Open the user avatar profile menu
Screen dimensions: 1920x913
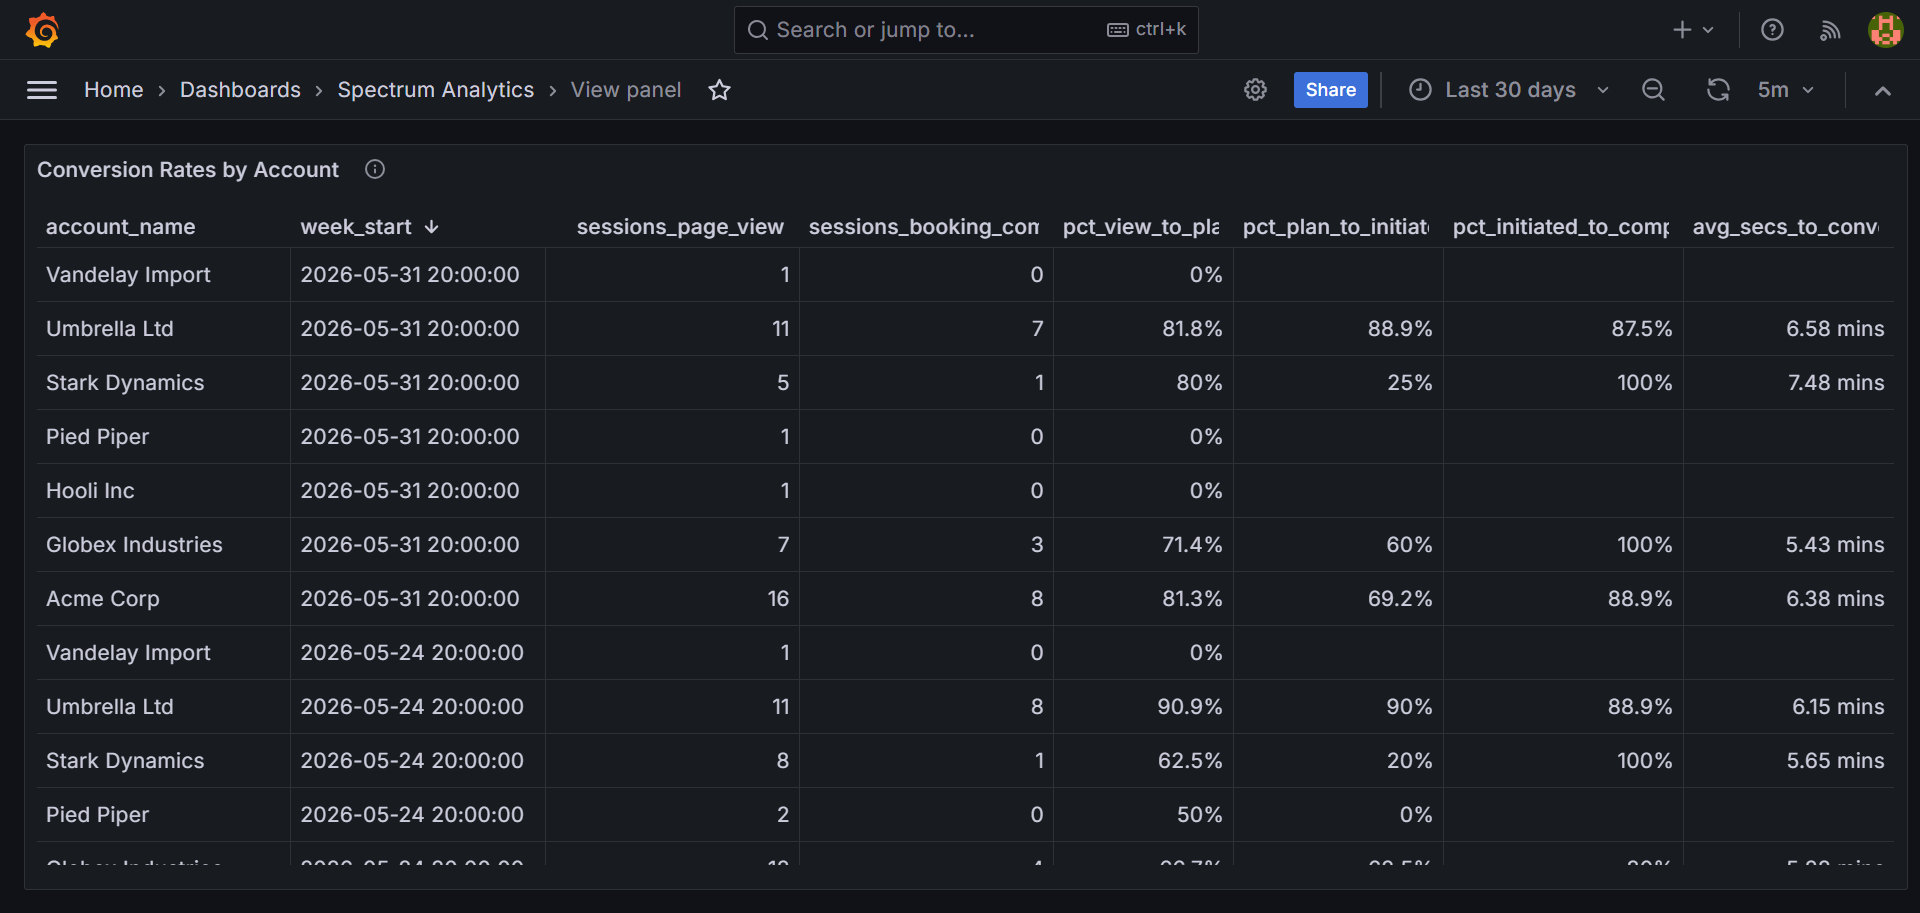1886,30
